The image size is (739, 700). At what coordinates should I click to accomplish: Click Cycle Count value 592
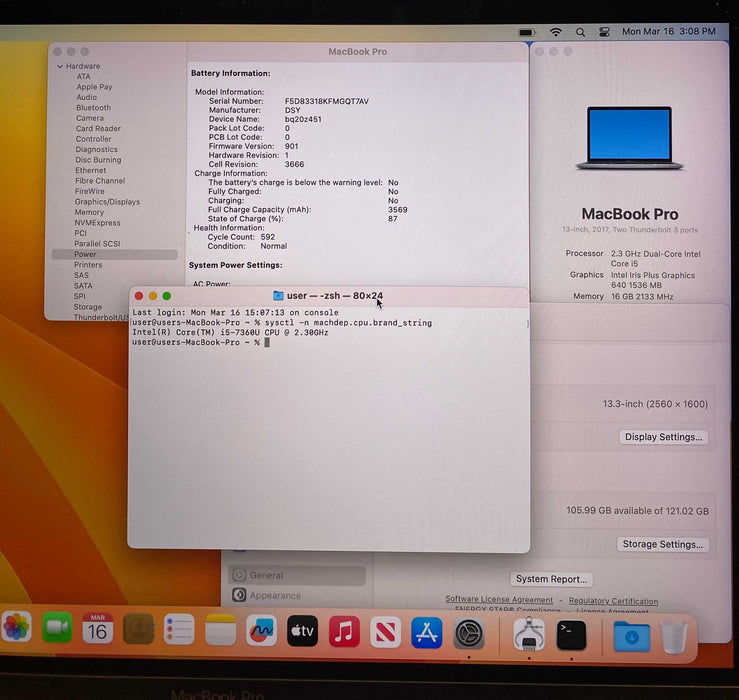268,237
